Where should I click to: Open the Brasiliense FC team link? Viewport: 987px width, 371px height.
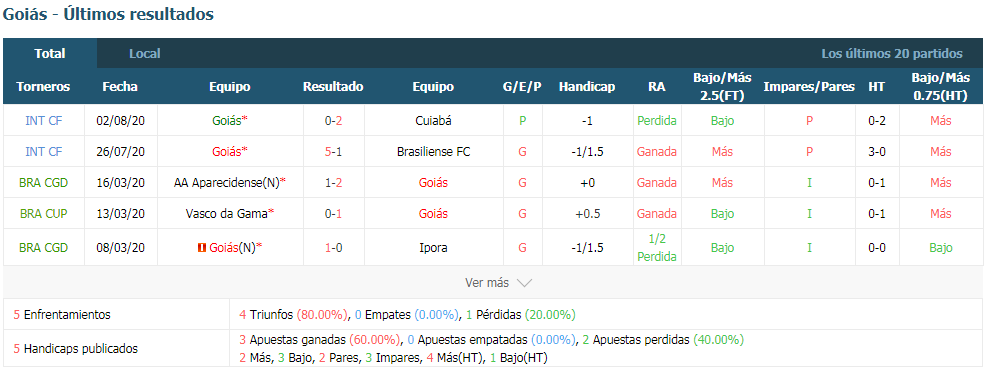[434, 152]
